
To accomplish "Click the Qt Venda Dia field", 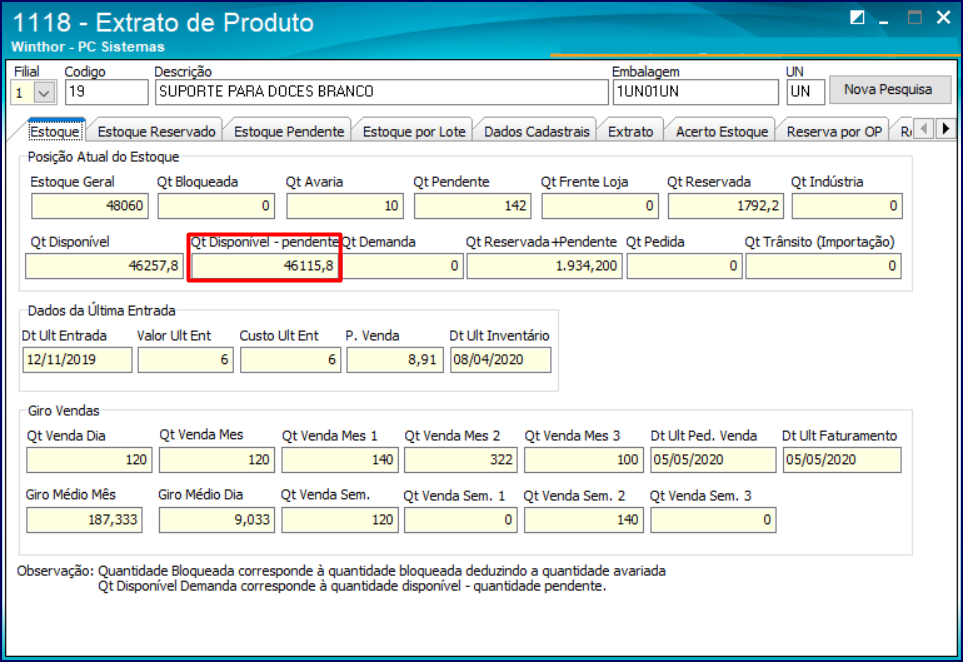I will [x=90, y=460].
